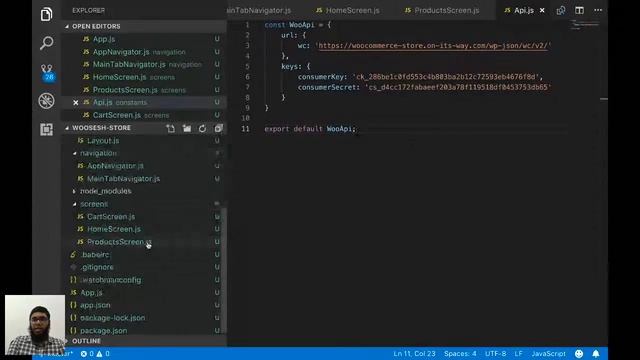Open the Search view icon
Image resolution: width=640 pixels, height=360 pixels.
click(47, 43)
